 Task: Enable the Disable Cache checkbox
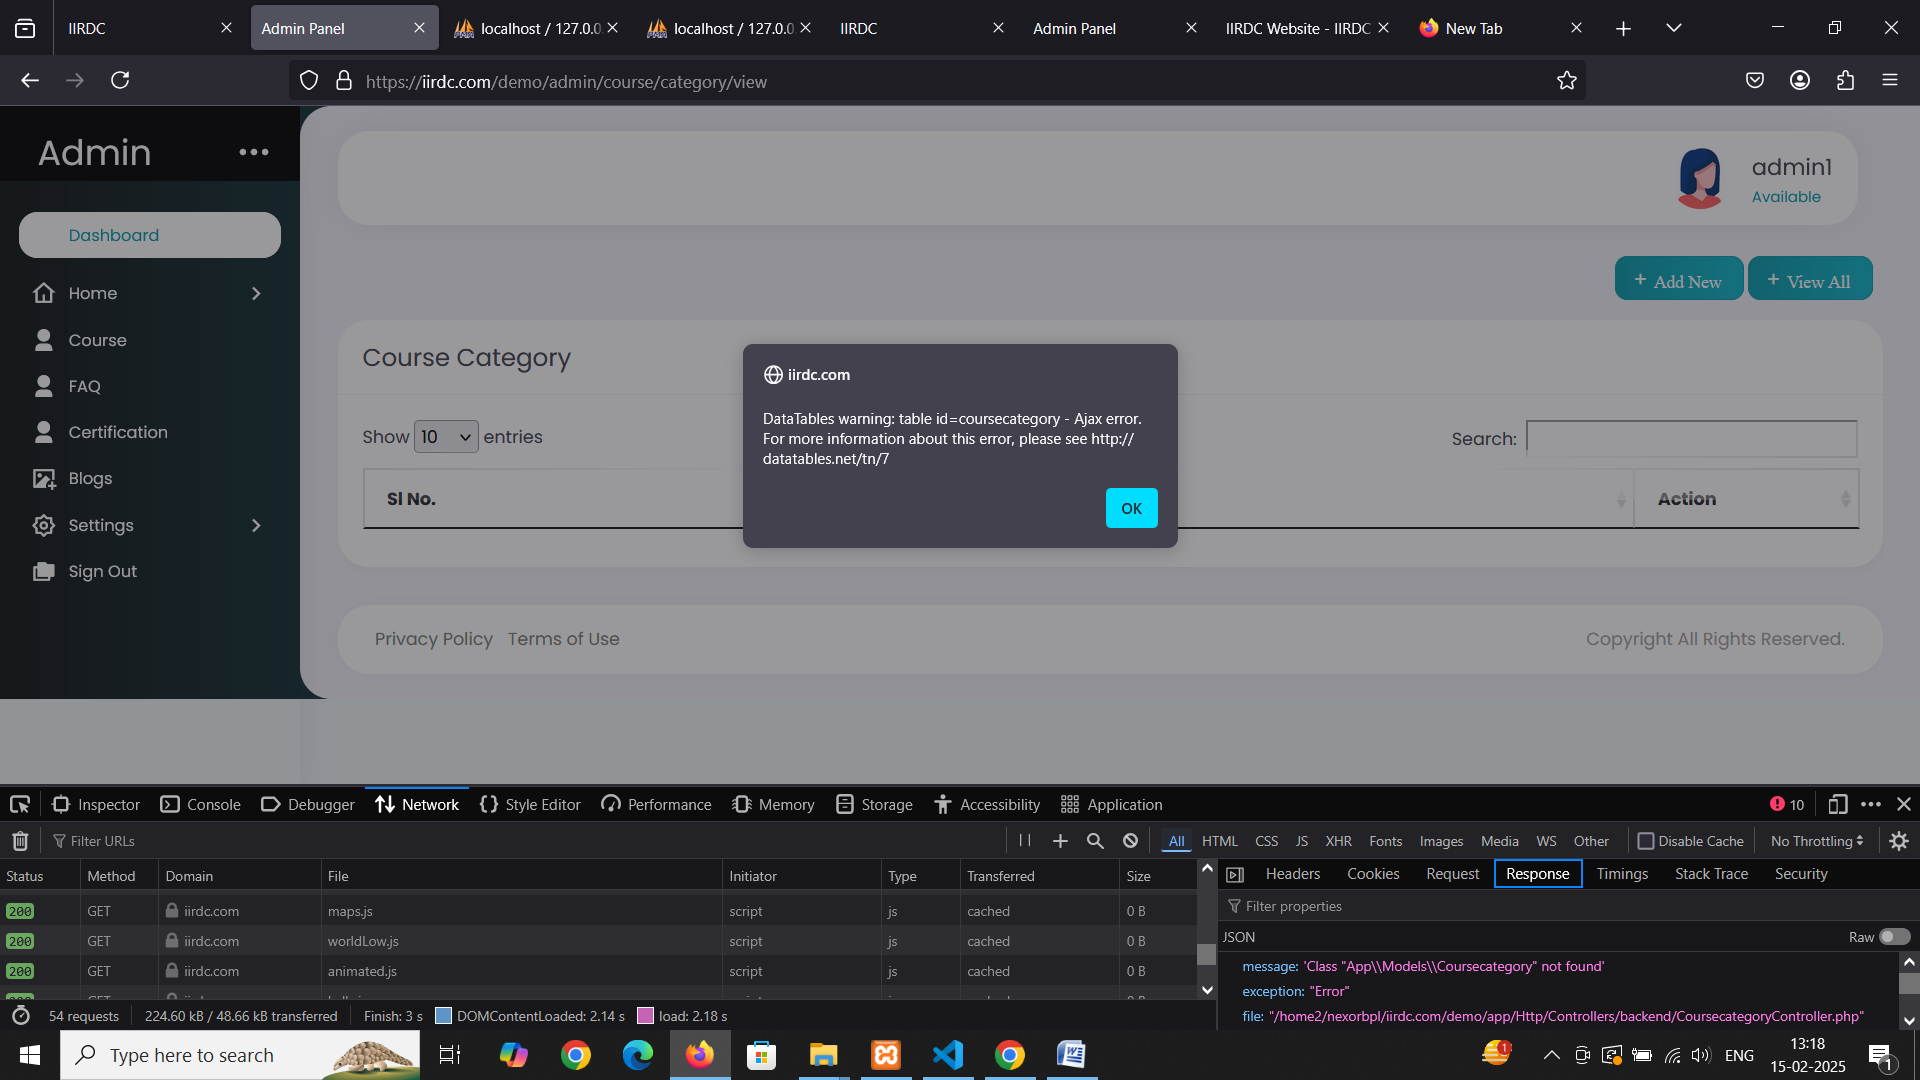click(x=1646, y=841)
